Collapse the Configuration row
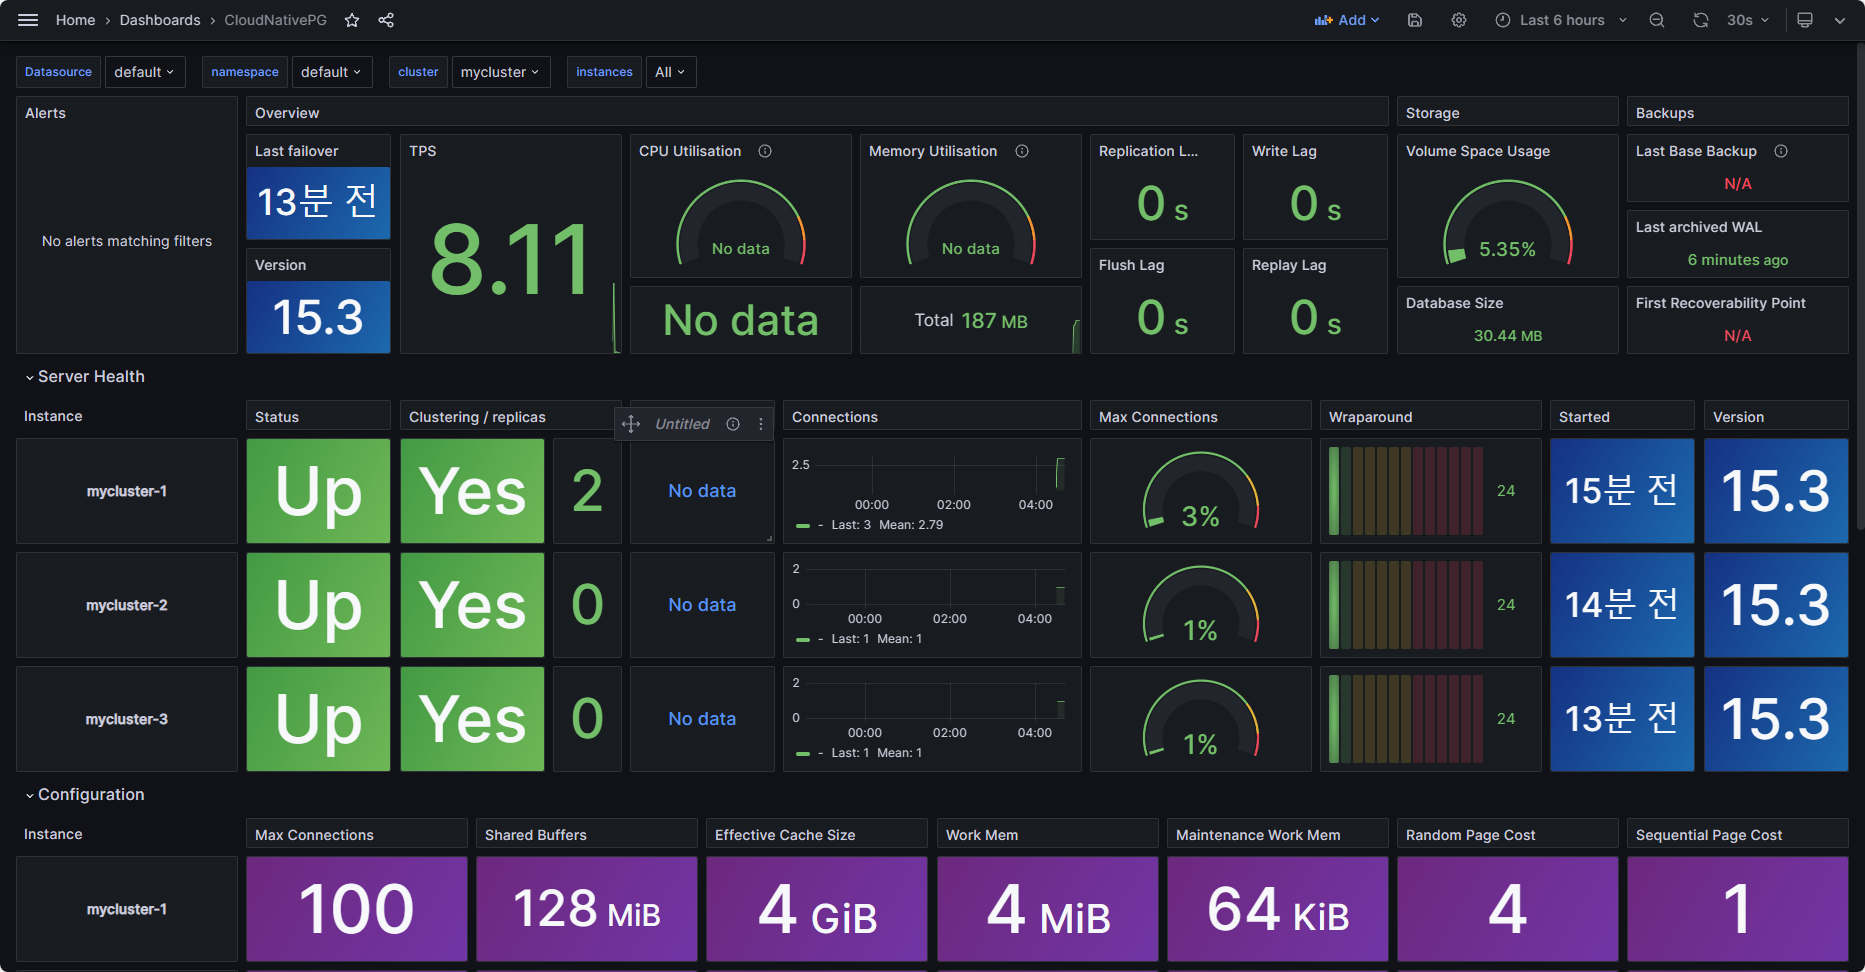Viewport: 1865px width, 972px height. tap(85, 794)
